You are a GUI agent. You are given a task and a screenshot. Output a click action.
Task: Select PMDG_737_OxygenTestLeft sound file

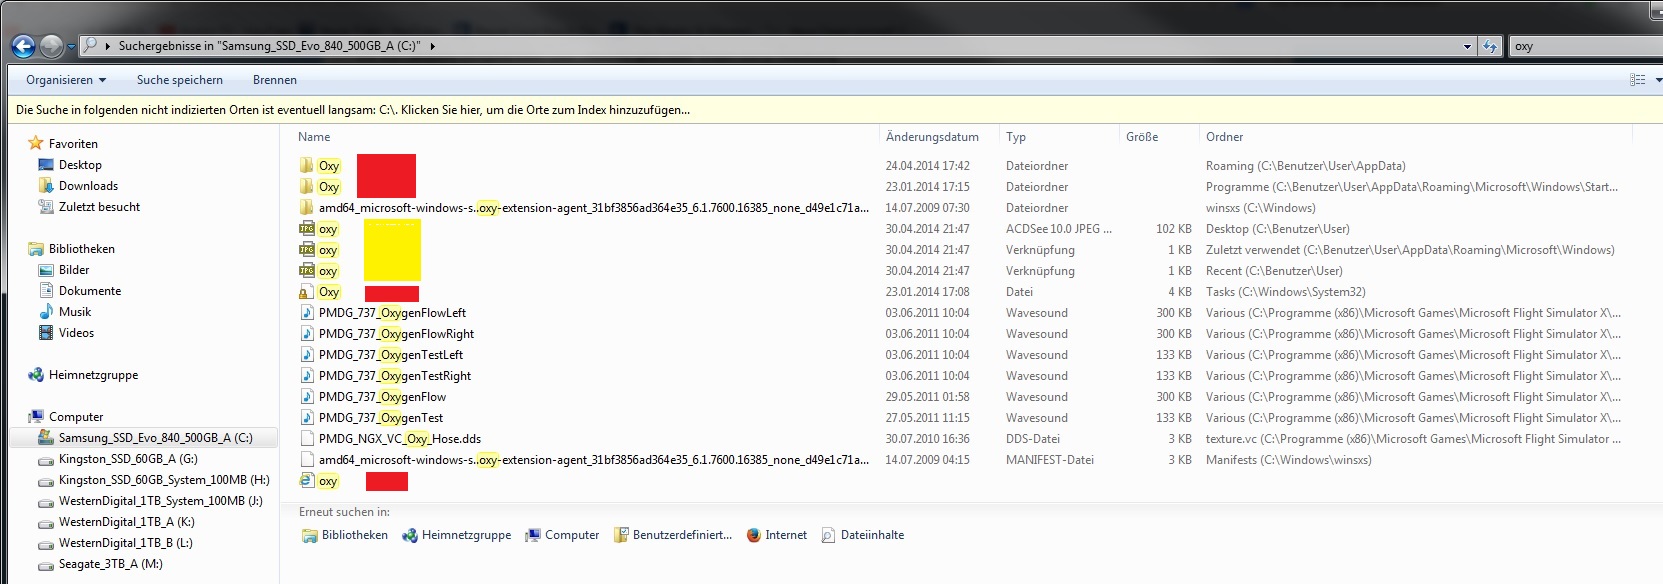coord(391,355)
